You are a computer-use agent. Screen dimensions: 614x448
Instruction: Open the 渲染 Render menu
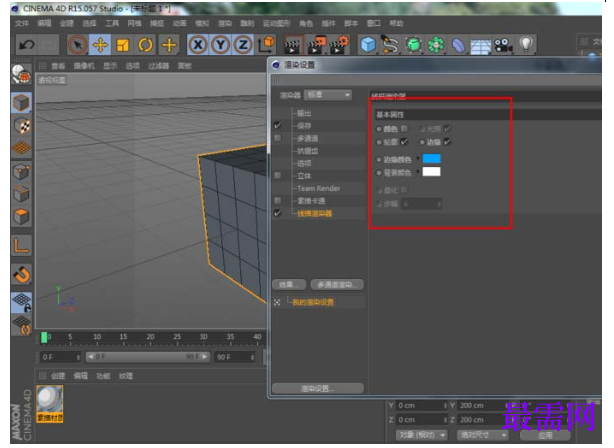tap(224, 23)
